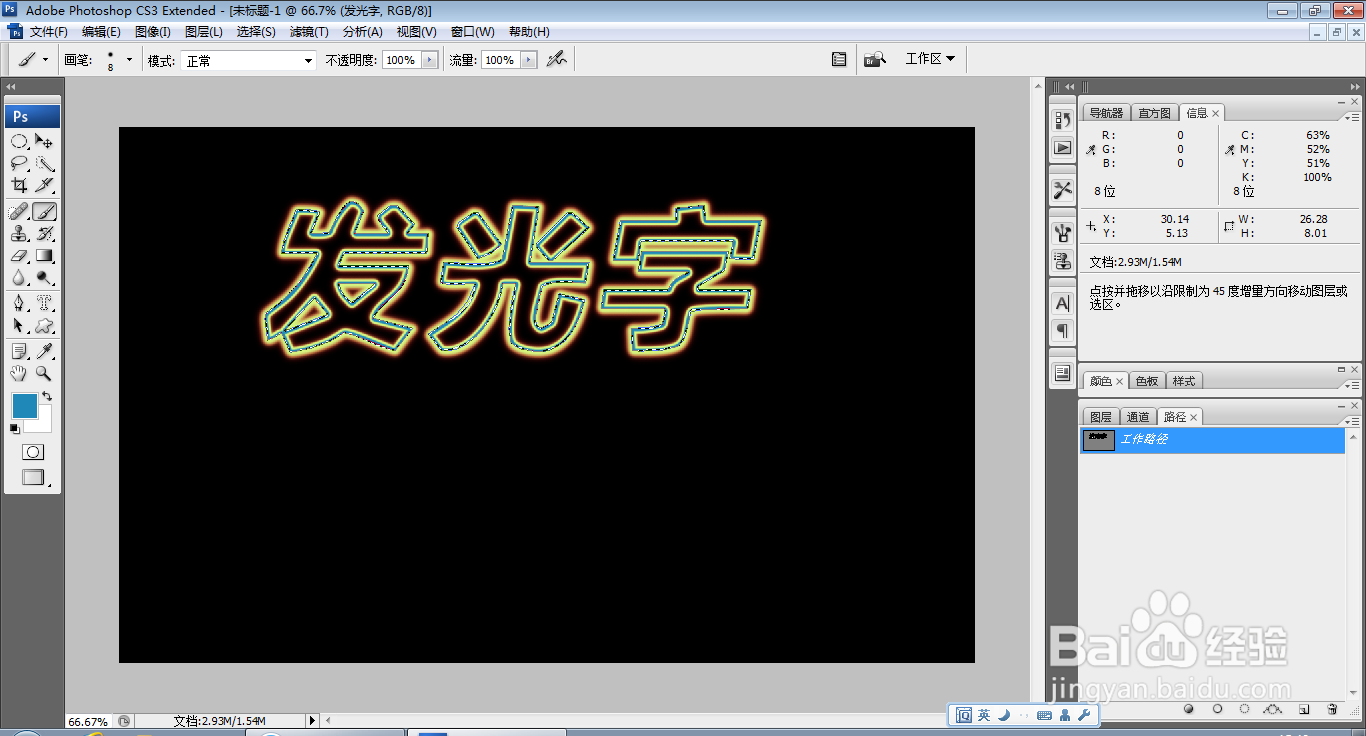Image resolution: width=1366 pixels, height=736 pixels.
Task: Open the blend mode dropdown showing 正常
Action: coord(248,61)
